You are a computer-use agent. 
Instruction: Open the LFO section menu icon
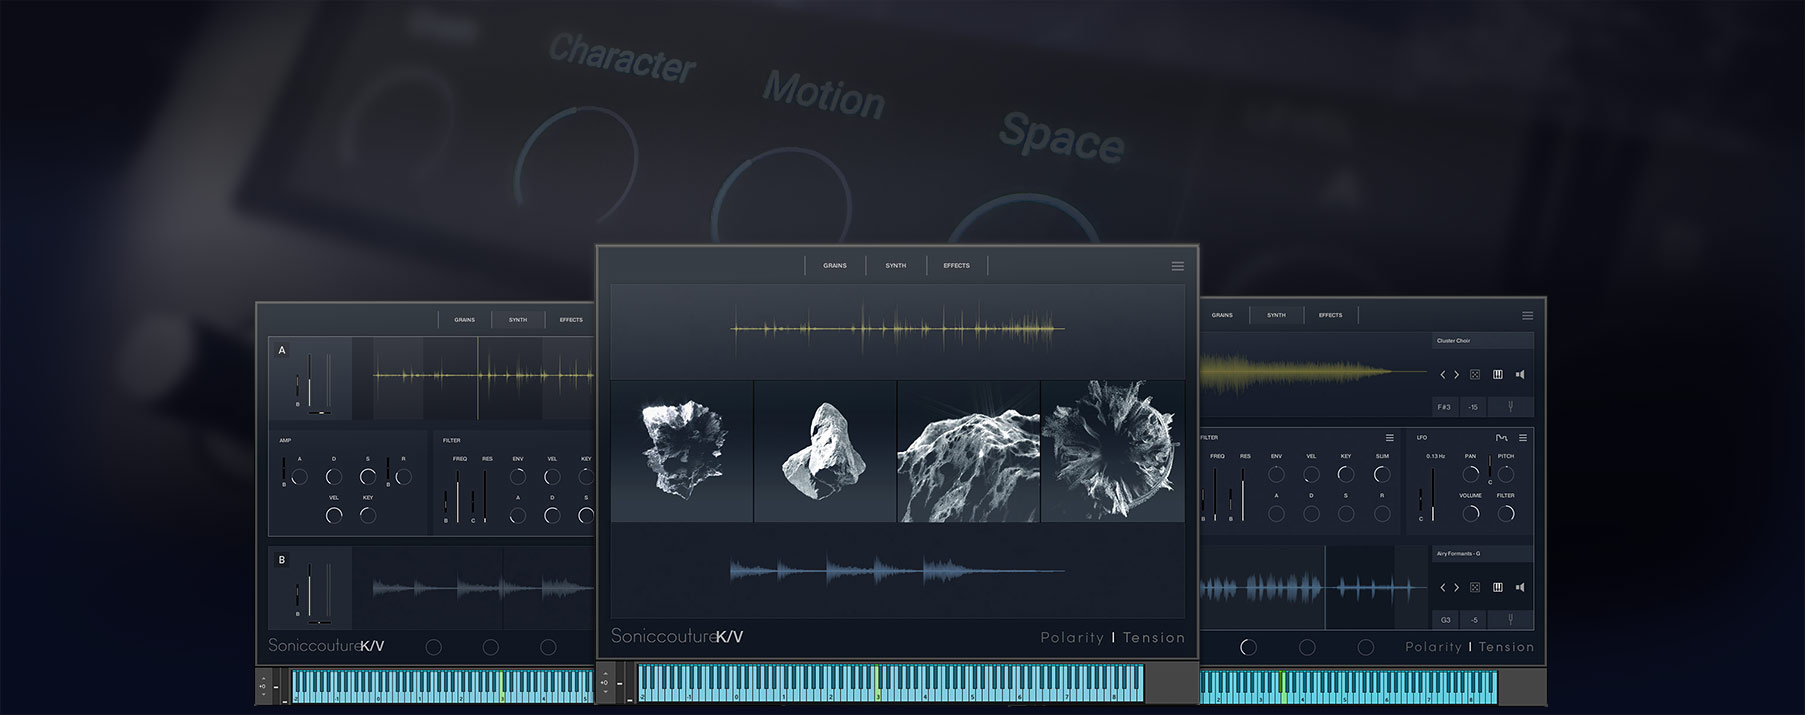point(1523,438)
